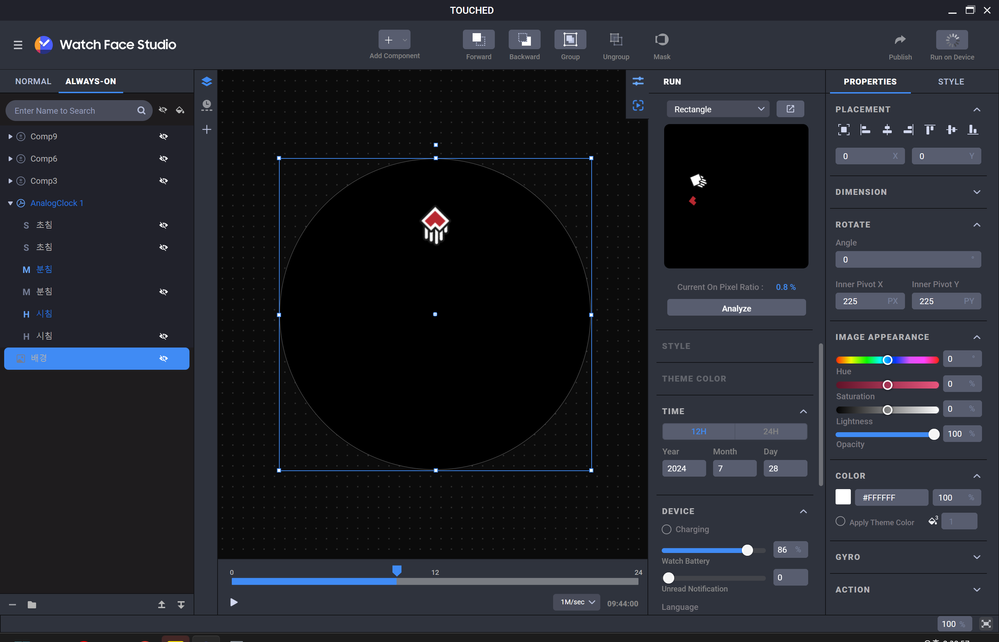Click the Angle input field

[x=908, y=259]
